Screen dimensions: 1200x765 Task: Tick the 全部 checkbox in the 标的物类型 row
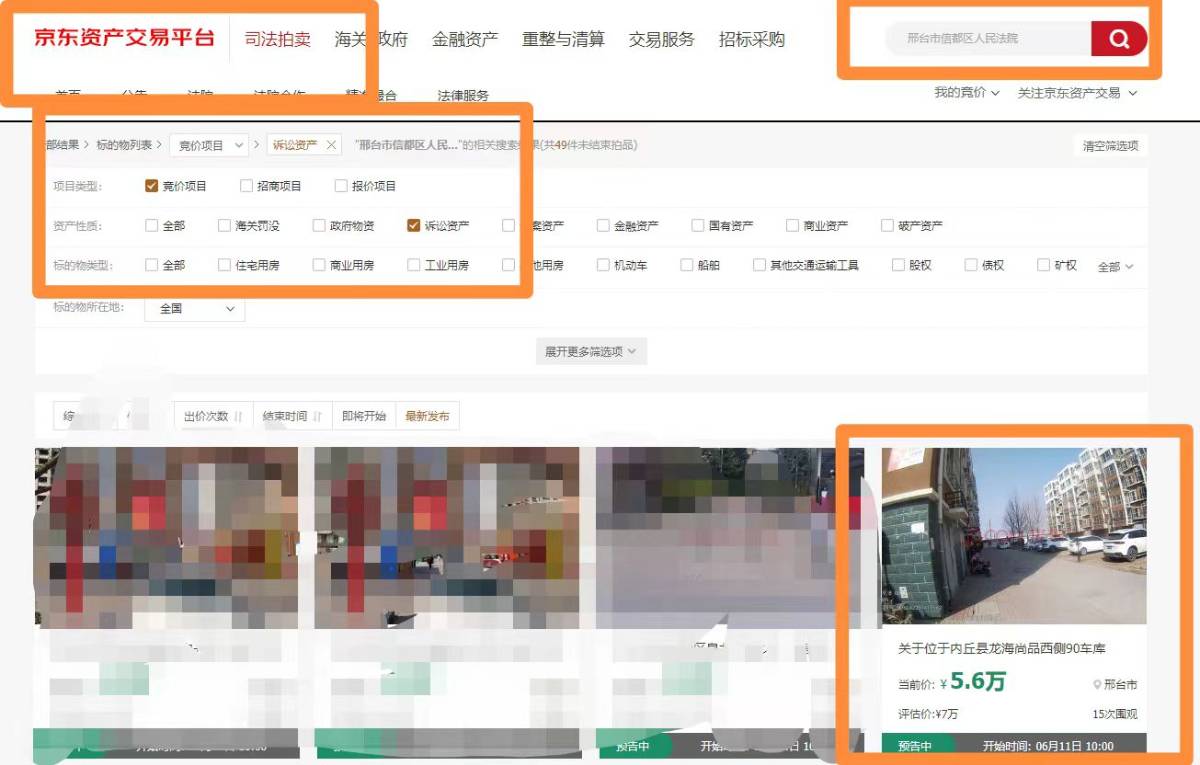pyautogui.click(x=152, y=266)
